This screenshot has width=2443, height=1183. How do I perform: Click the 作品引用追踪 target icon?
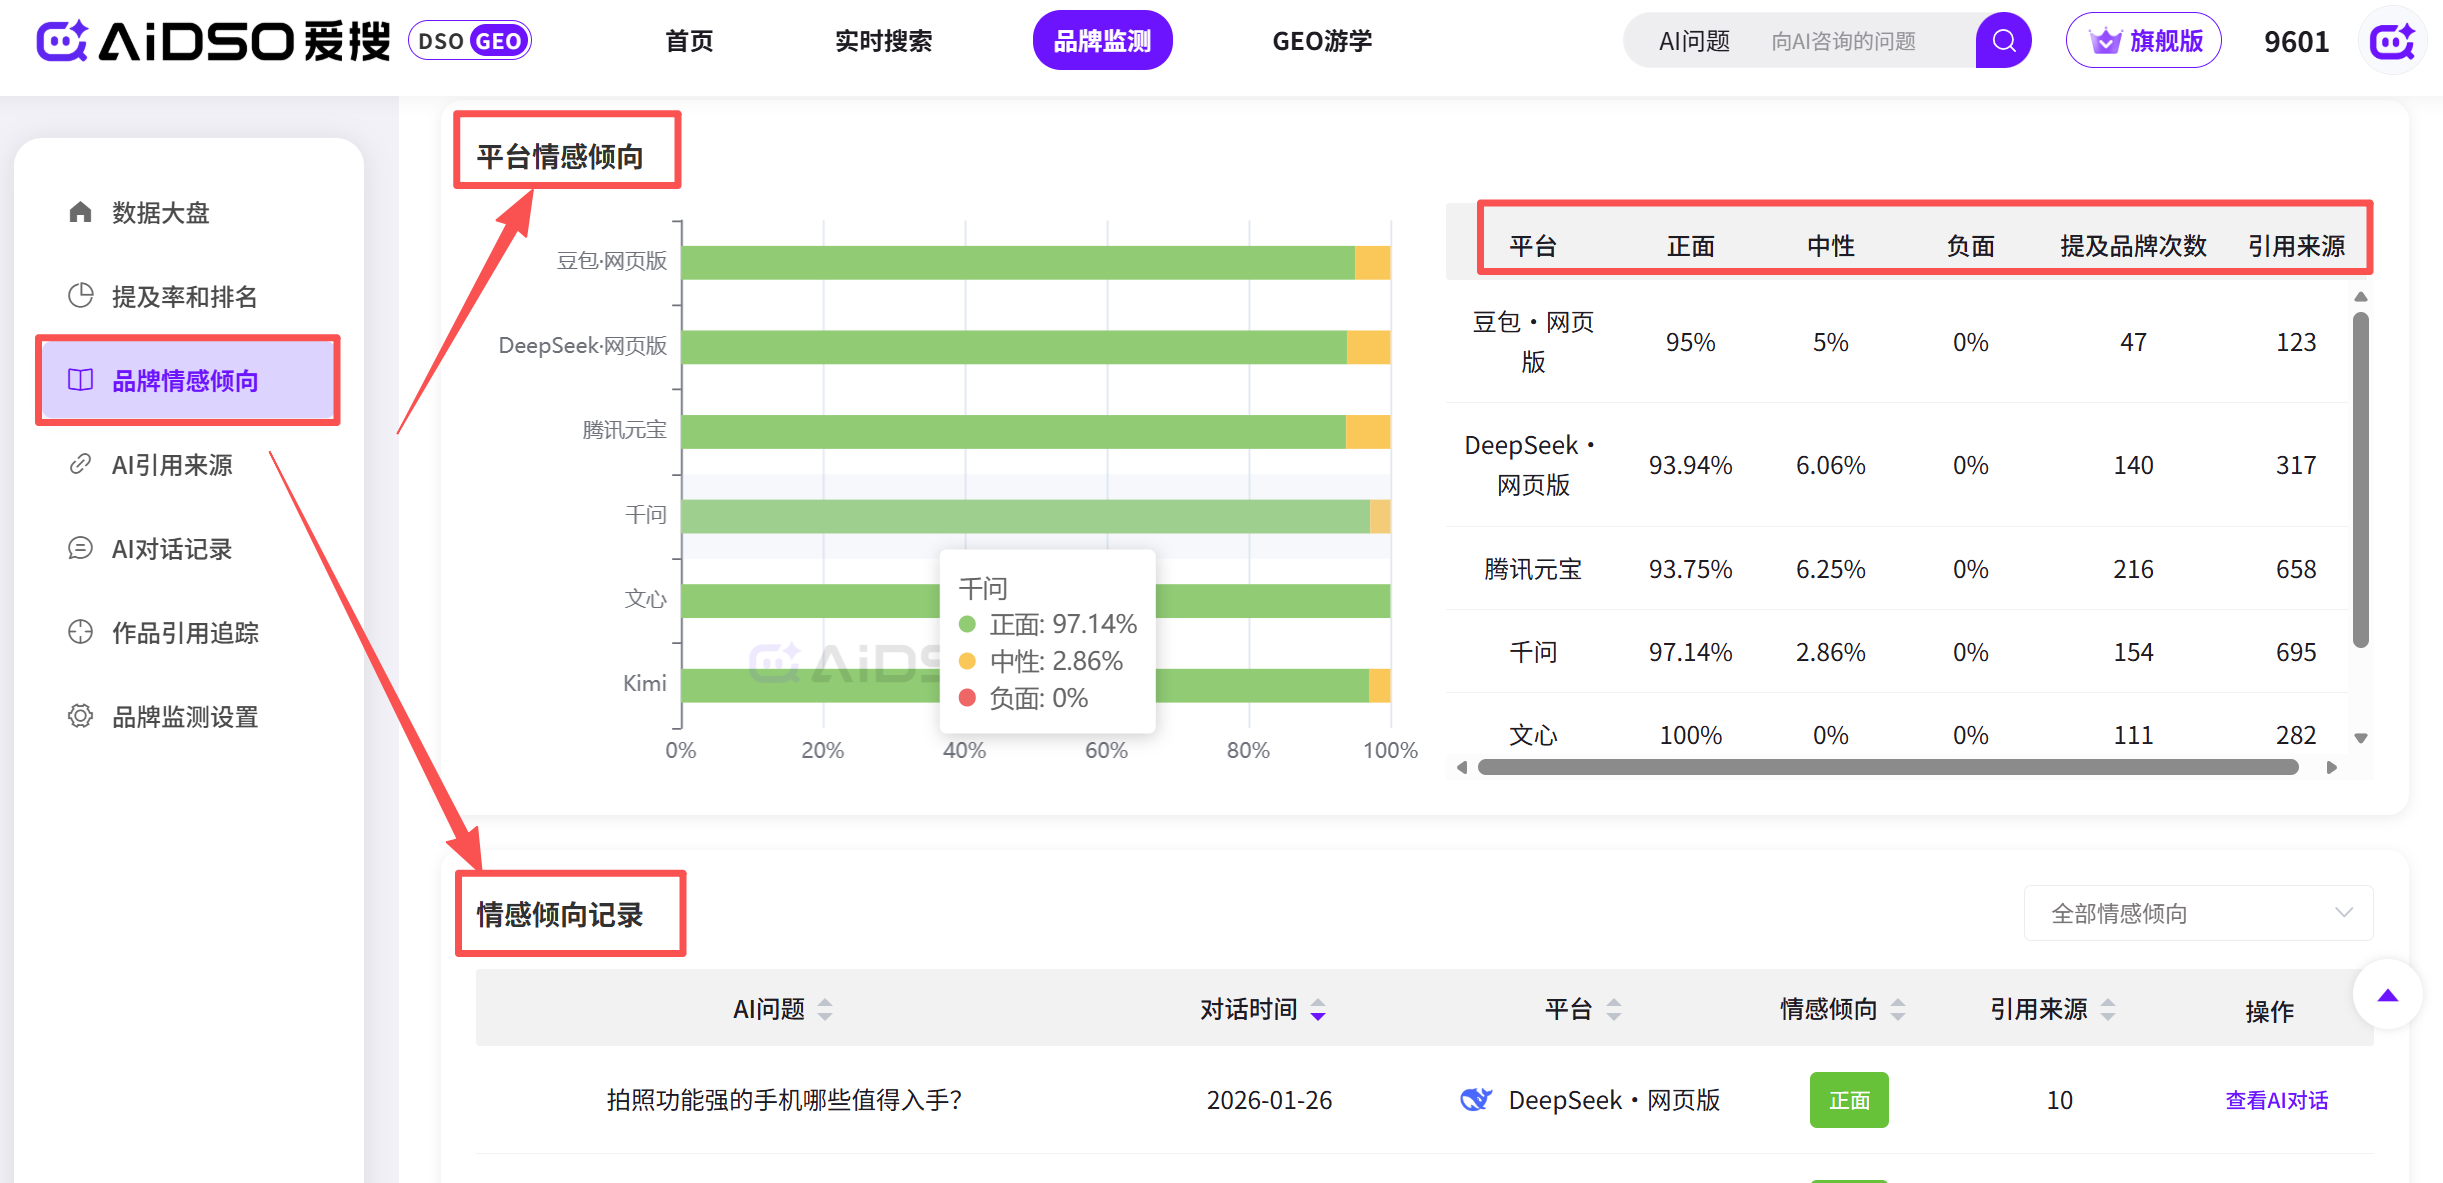point(80,632)
